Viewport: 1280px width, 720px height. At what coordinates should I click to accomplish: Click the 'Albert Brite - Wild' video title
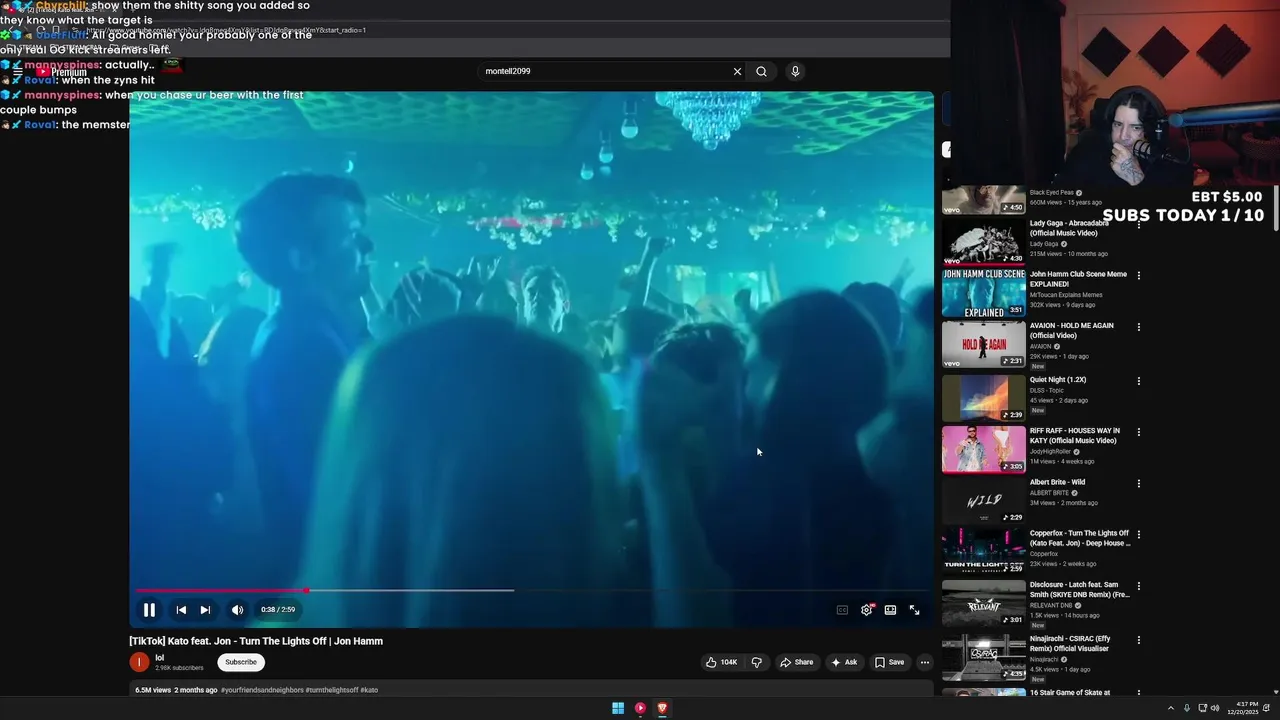1057,482
